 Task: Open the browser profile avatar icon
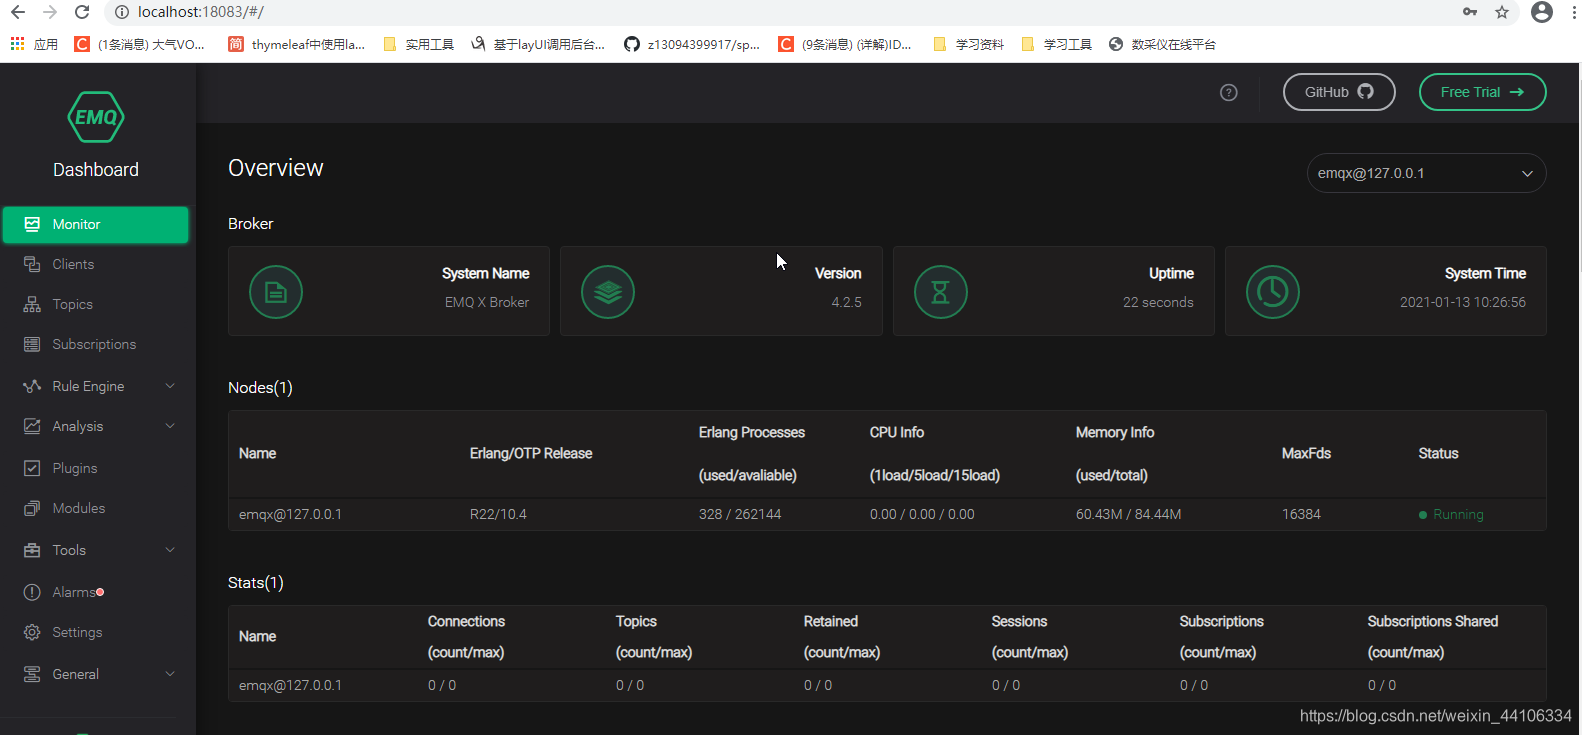coord(1542,12)
